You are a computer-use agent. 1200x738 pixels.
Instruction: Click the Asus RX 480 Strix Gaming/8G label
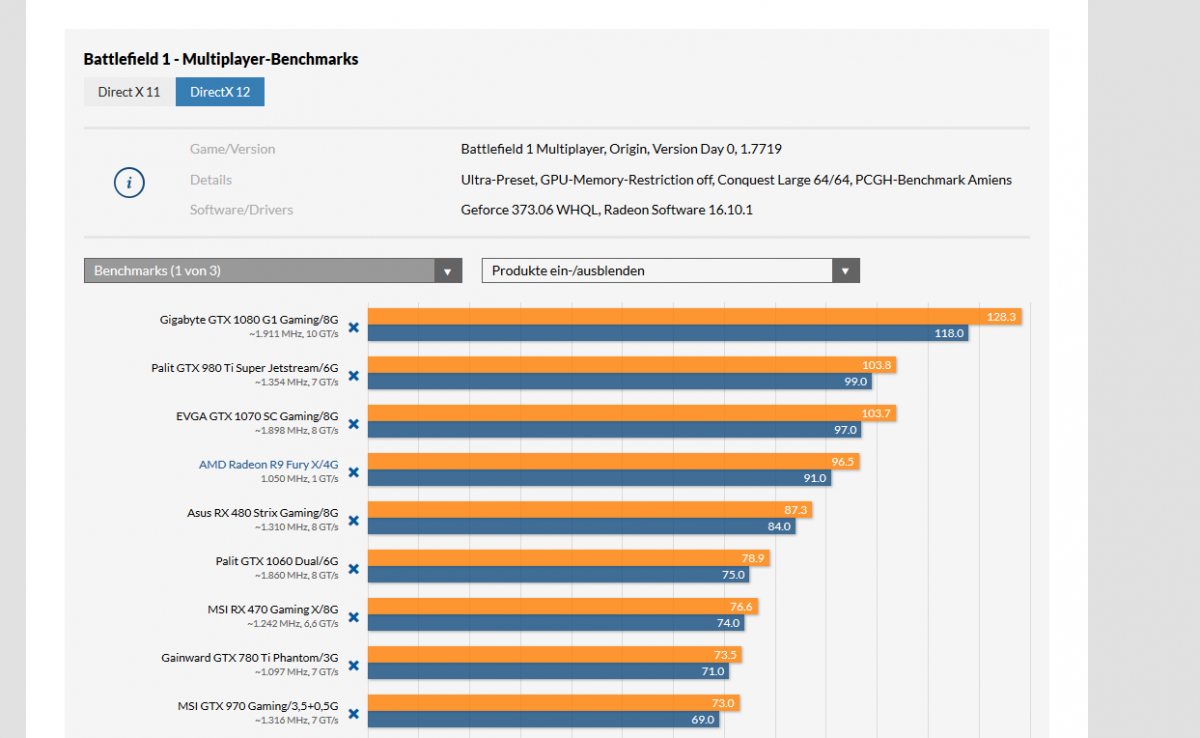[263, 513]
